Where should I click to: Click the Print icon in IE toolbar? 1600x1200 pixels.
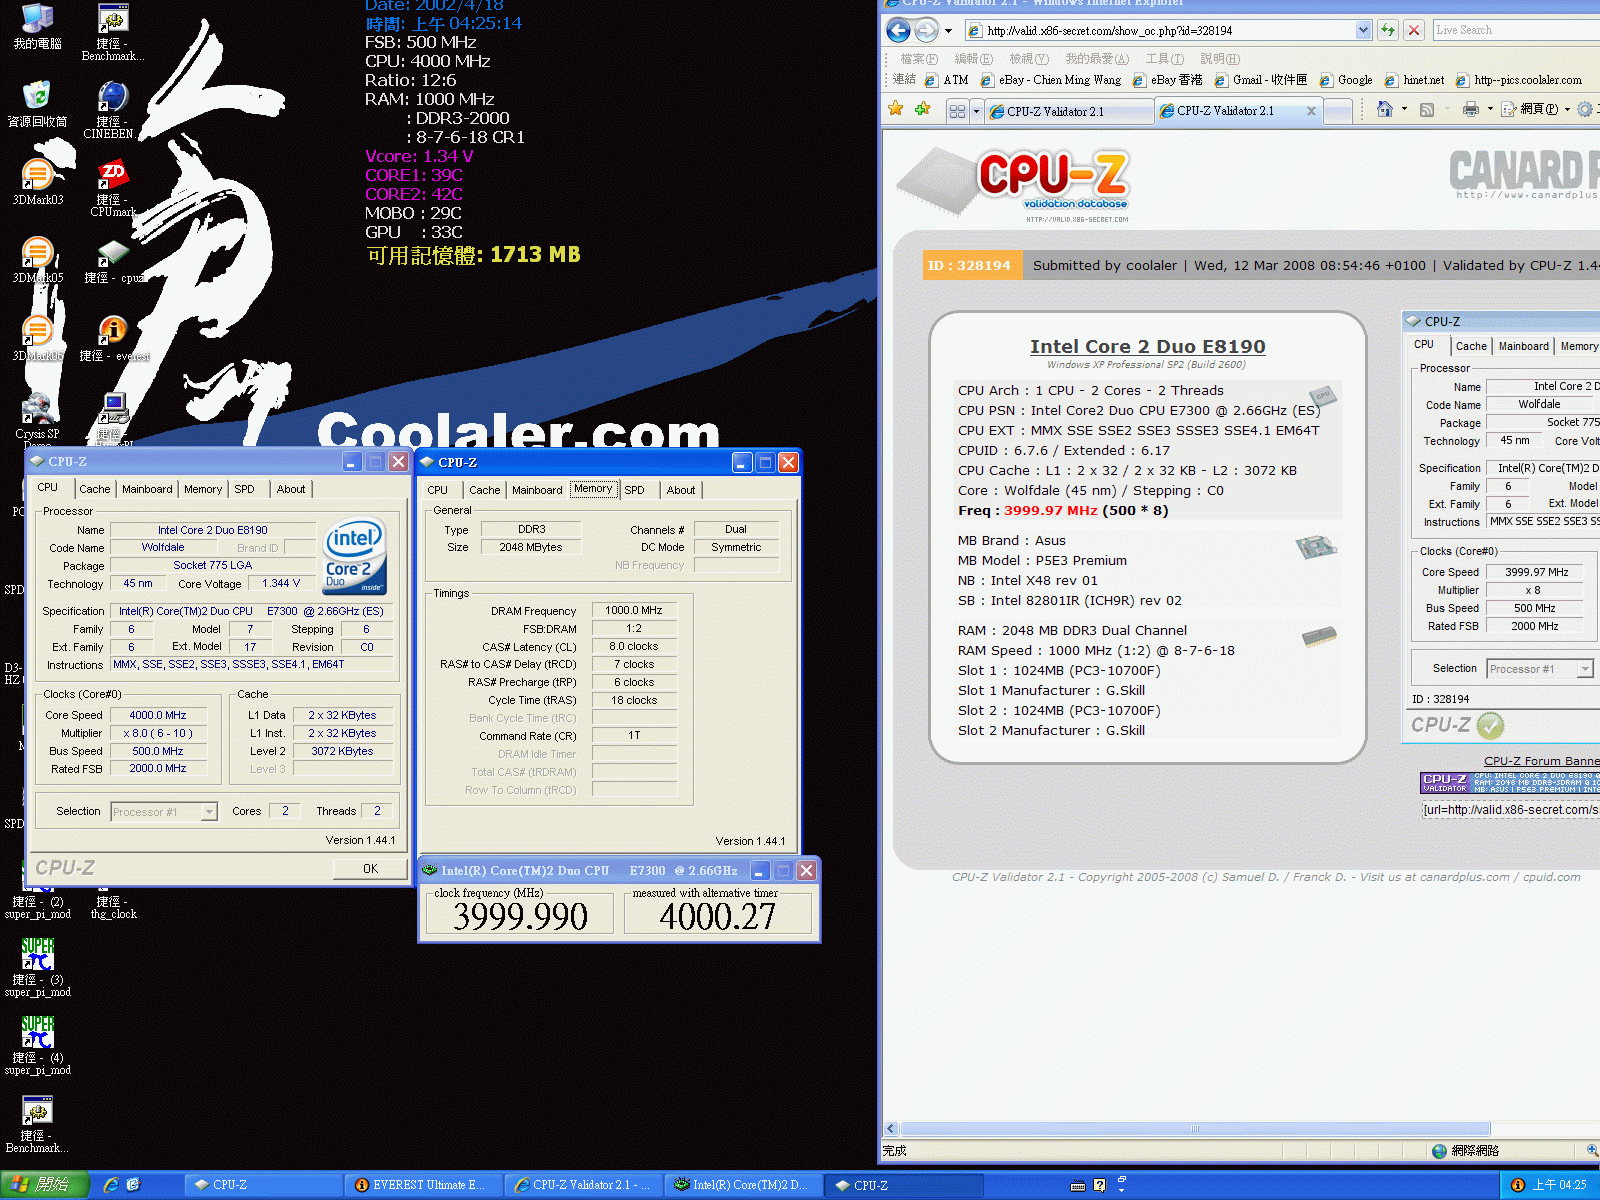1470,109
